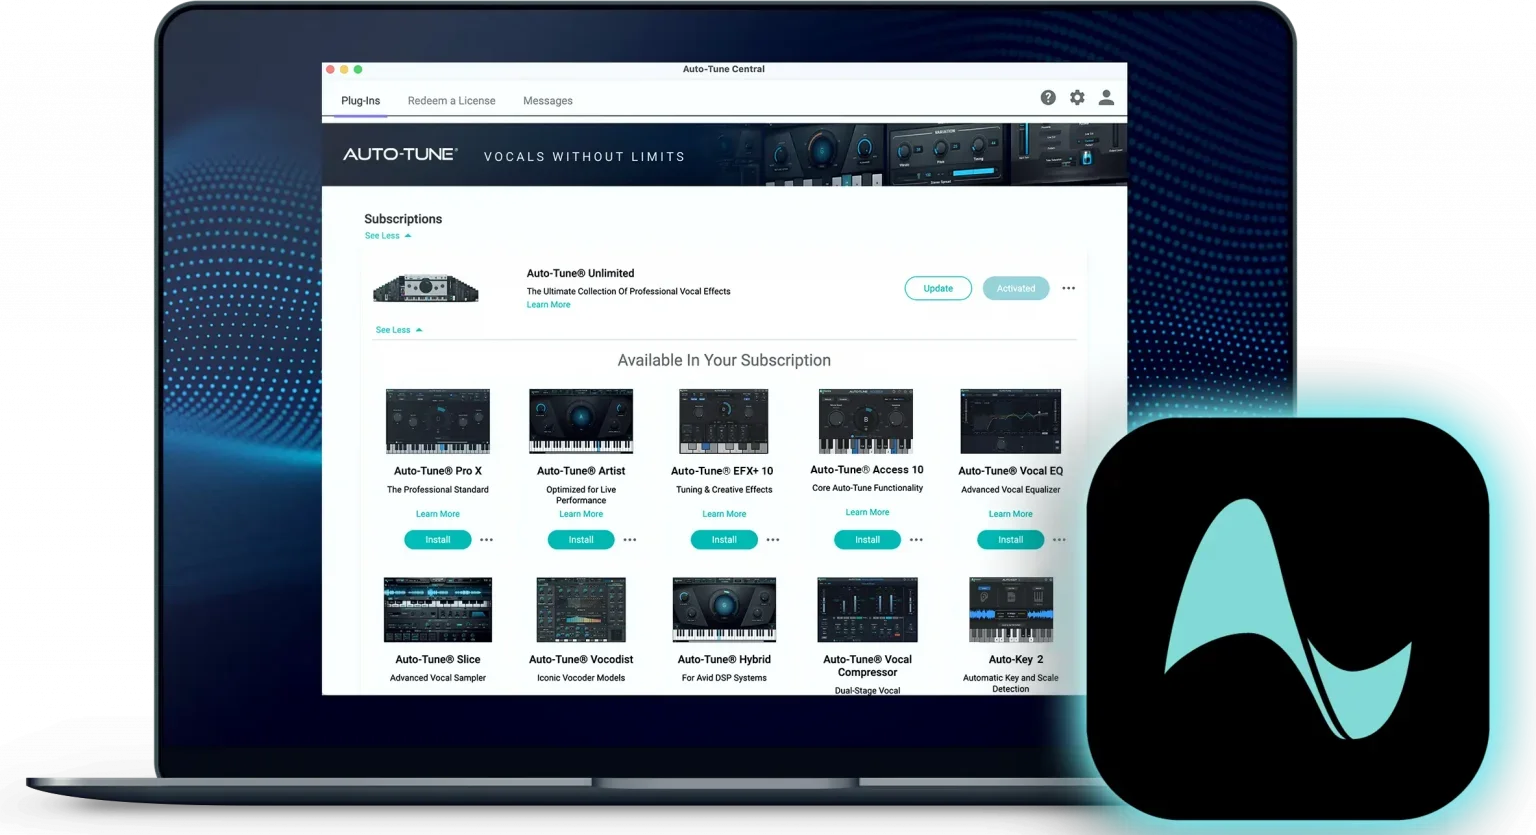Click 'Available In Your Subscription' heading
The width and height of the screenshot is (1536, 835).
724,360
